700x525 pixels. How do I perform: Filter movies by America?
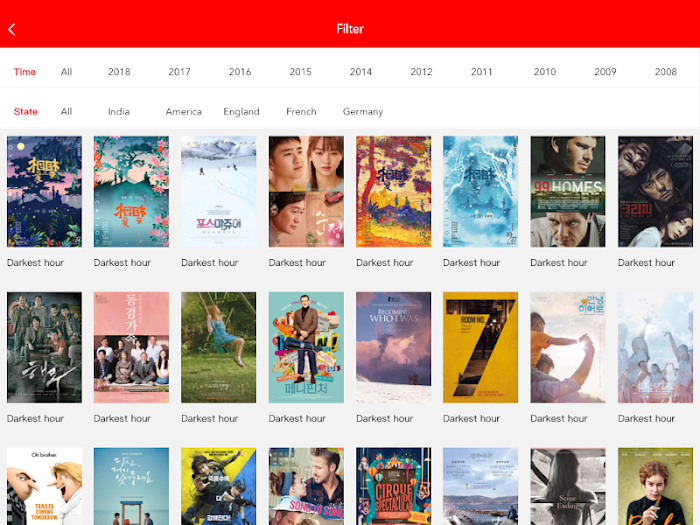pyautogui.click(x=183, y=112)
